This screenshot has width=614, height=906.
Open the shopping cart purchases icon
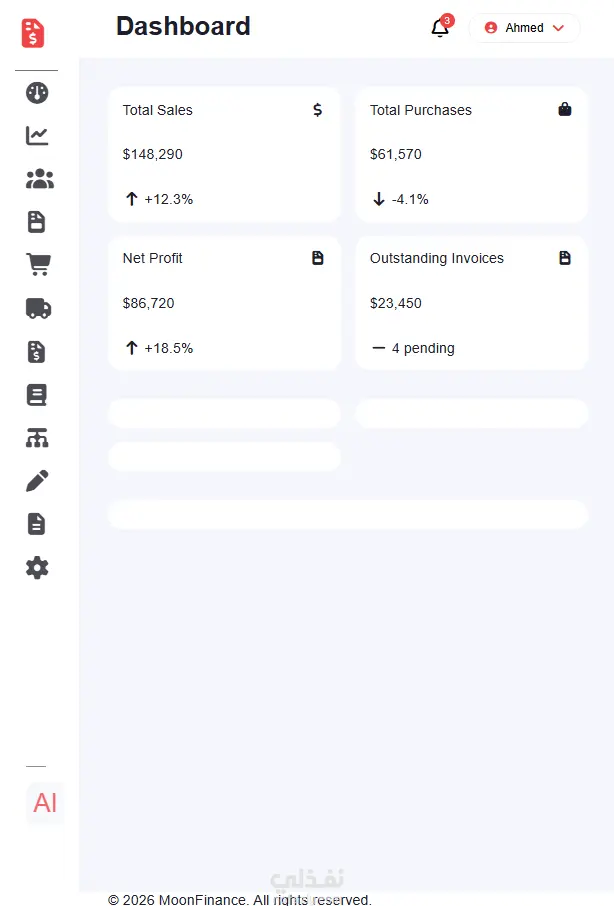pyautogui.click(x=38, y=265)
